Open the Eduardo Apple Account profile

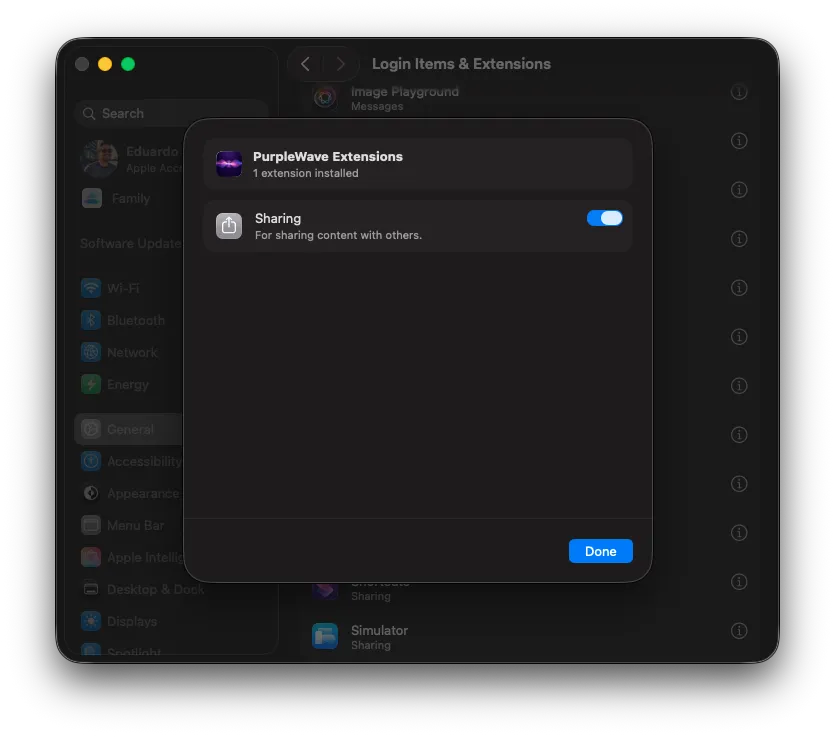[130, 159]
